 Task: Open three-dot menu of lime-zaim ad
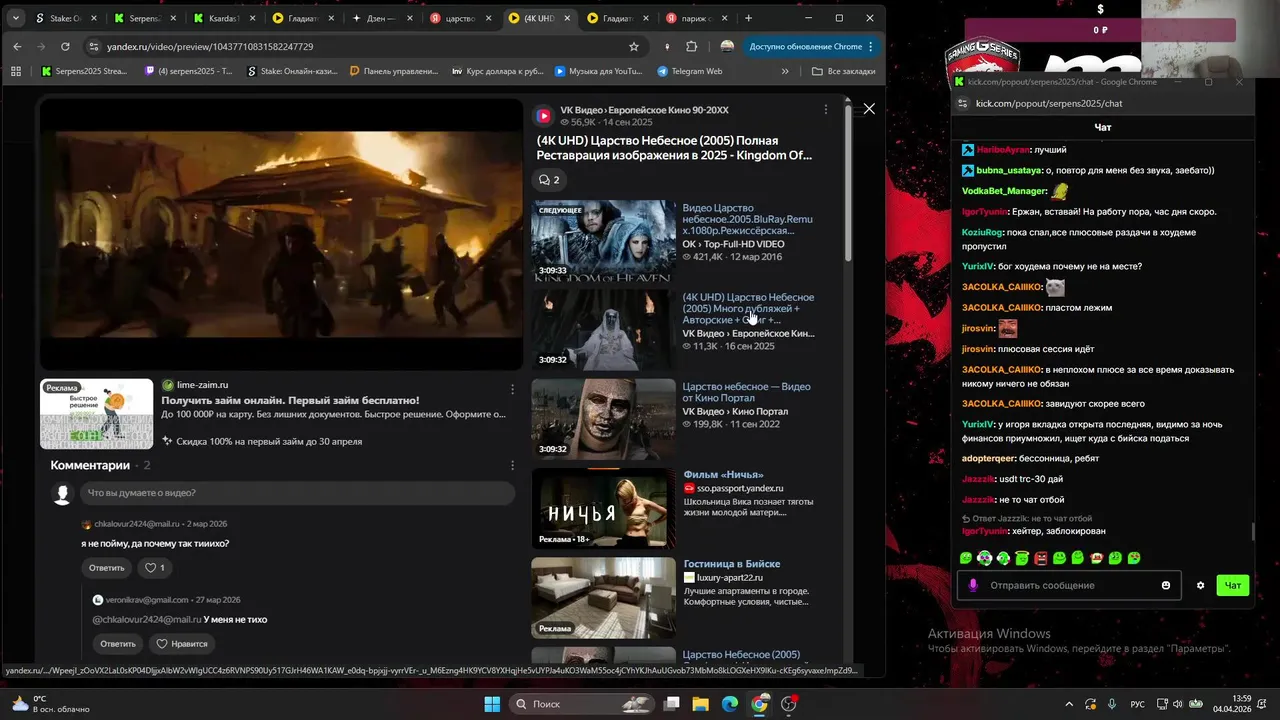512,389
